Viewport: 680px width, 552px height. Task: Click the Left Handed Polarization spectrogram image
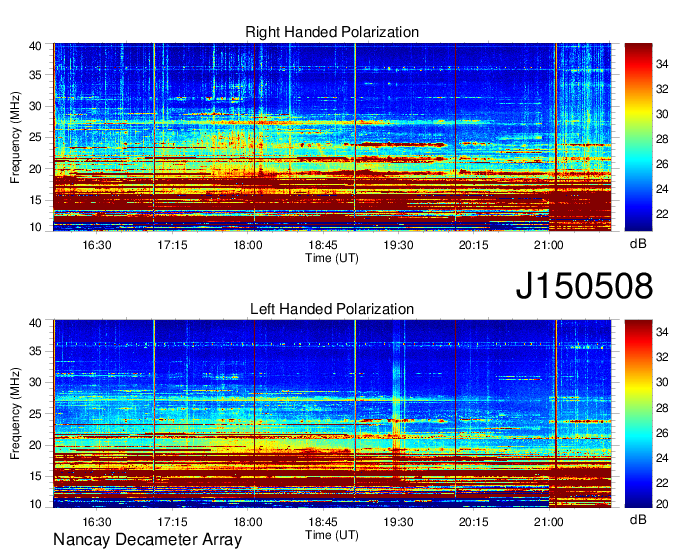pyautogui.click(x=332, y=414)
